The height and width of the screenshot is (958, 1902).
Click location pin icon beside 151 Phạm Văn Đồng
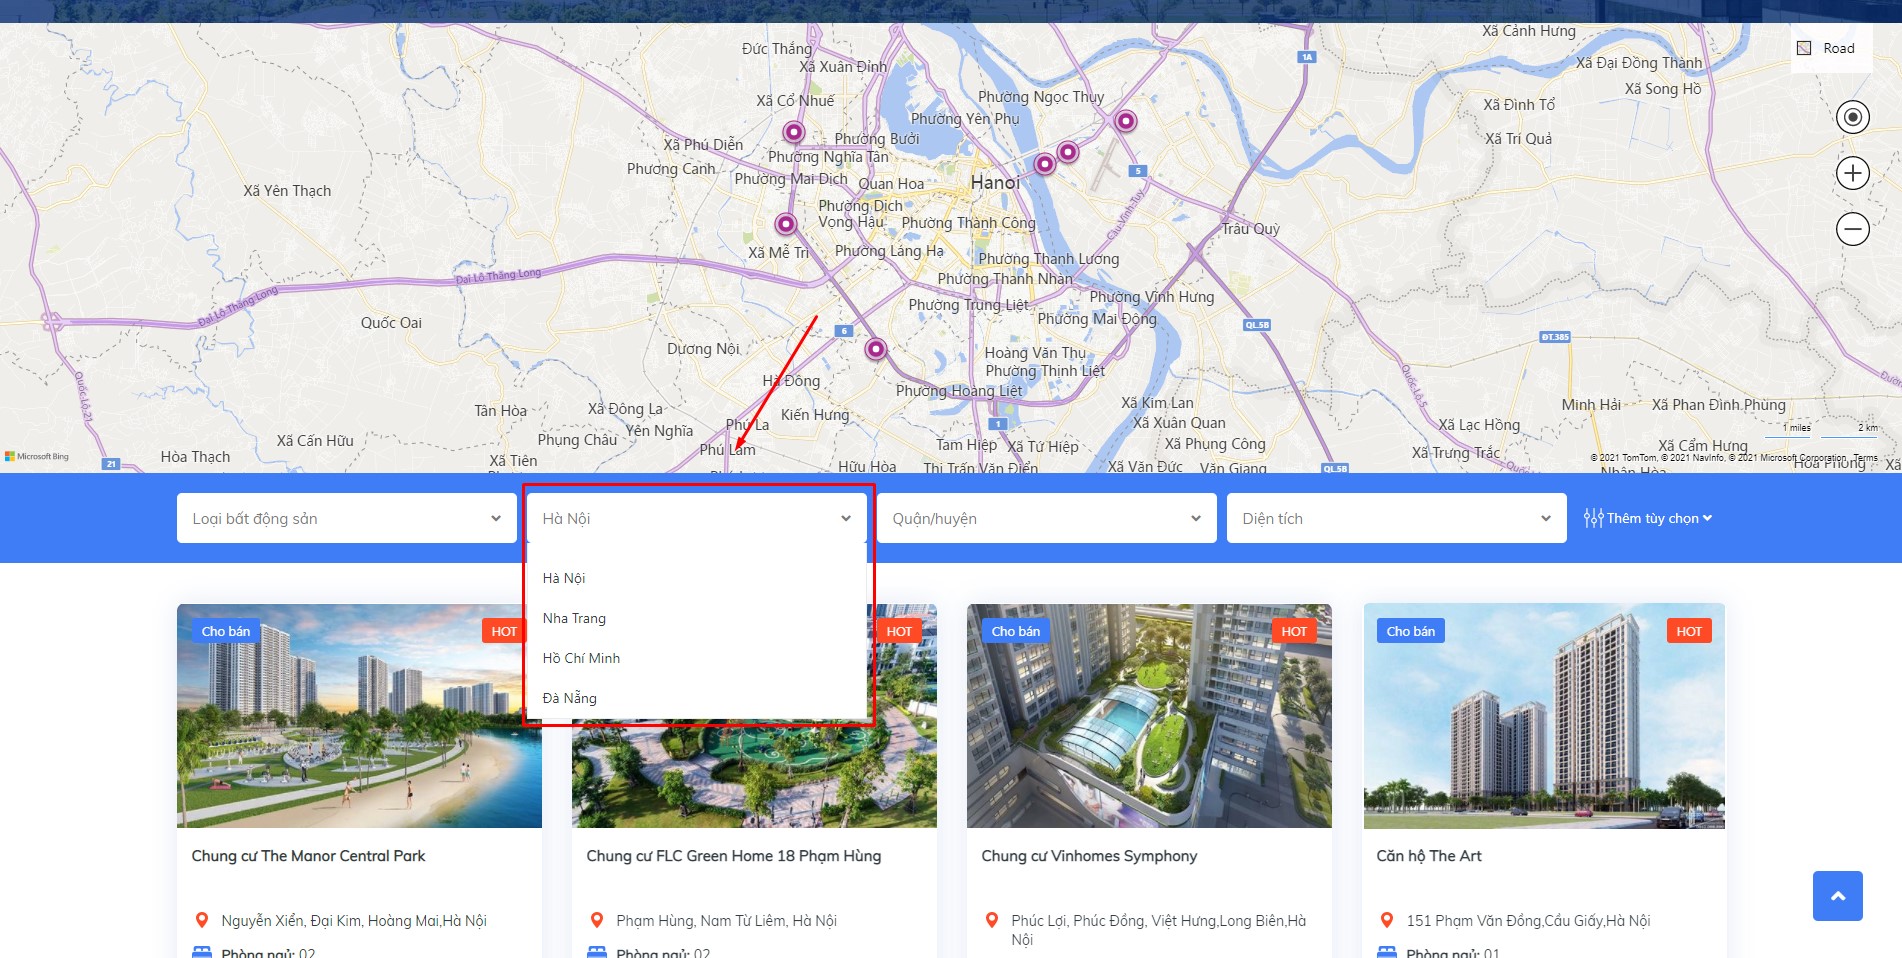(1386, 920)
